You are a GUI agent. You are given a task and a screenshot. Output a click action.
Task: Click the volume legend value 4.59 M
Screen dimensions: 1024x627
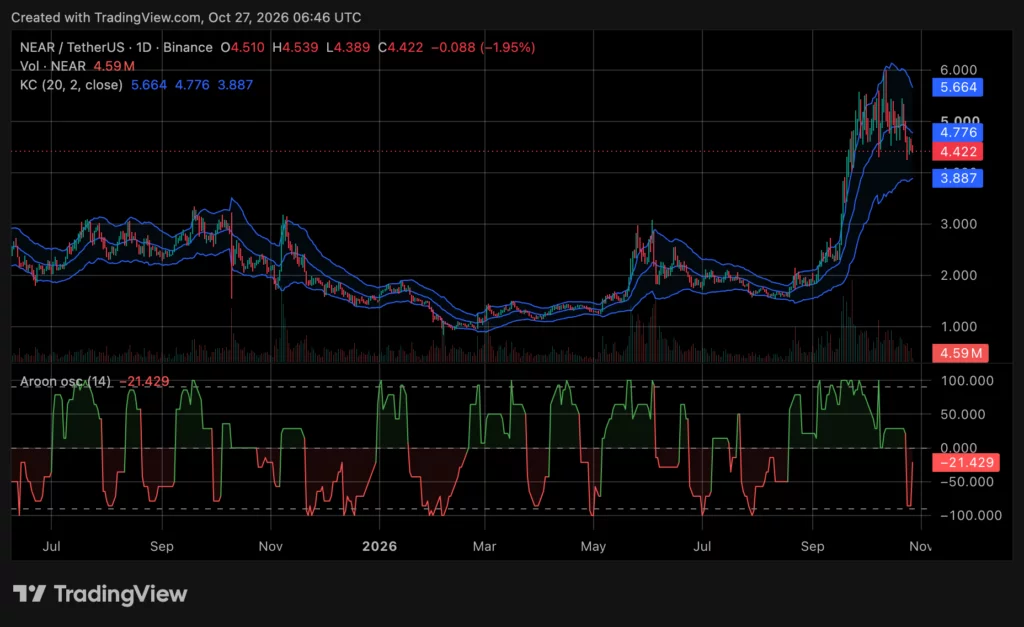[x=114, y=66]
